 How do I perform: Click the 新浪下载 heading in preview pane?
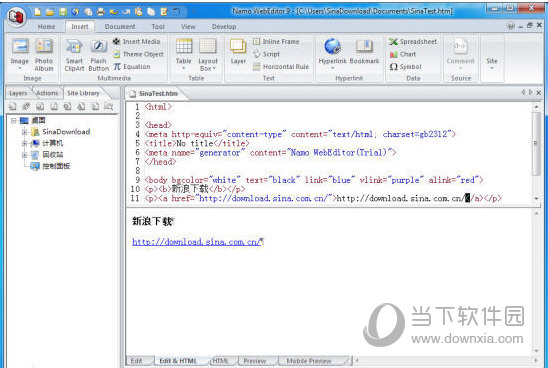point(152,221)
